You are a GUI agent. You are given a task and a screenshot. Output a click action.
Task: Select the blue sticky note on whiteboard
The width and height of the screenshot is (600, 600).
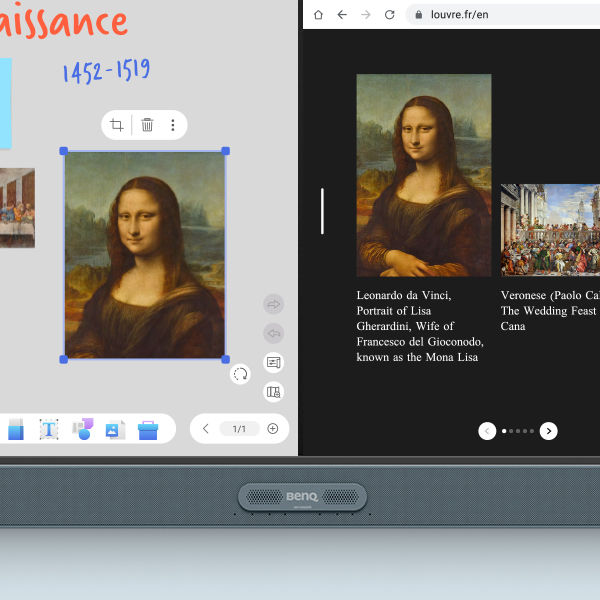[x=6, y=103]
